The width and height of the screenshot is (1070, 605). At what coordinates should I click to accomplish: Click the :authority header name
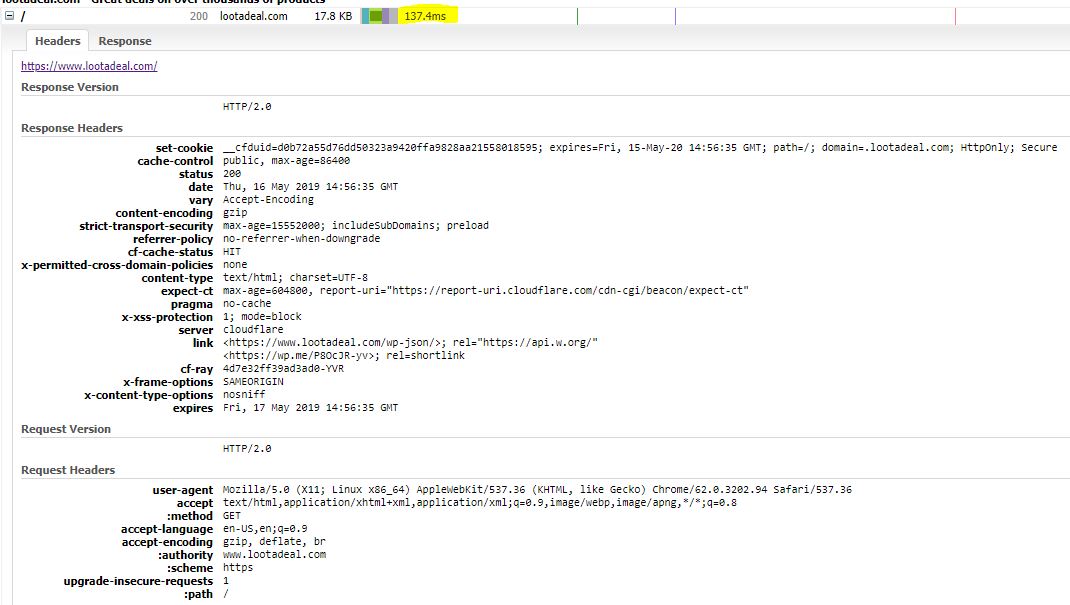(186, 555)
